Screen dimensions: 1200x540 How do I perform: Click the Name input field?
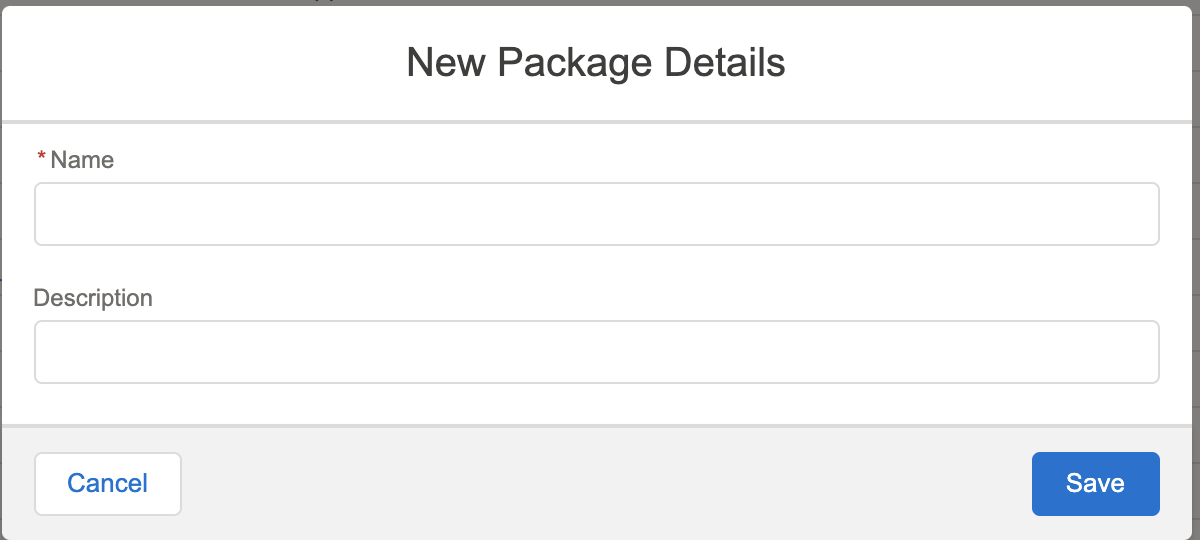tap(597, 214)
